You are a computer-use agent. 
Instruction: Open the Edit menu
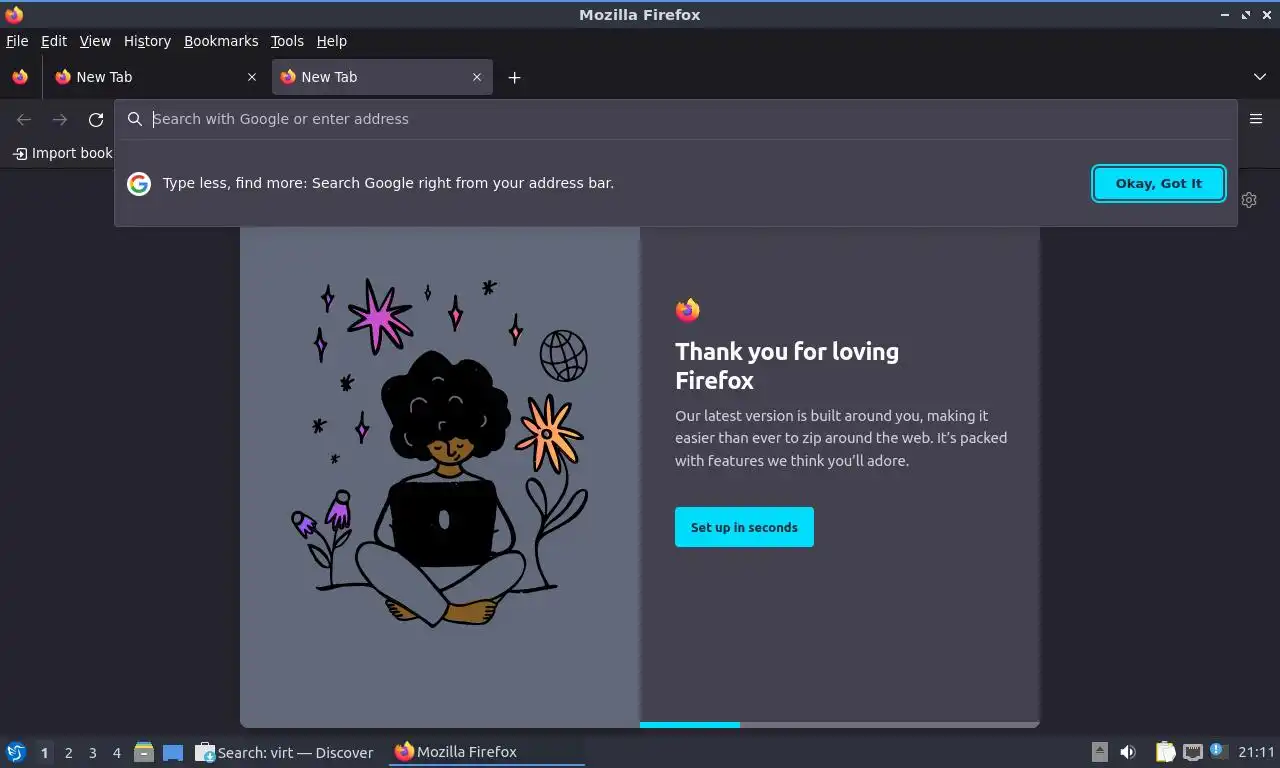[54, 41]
